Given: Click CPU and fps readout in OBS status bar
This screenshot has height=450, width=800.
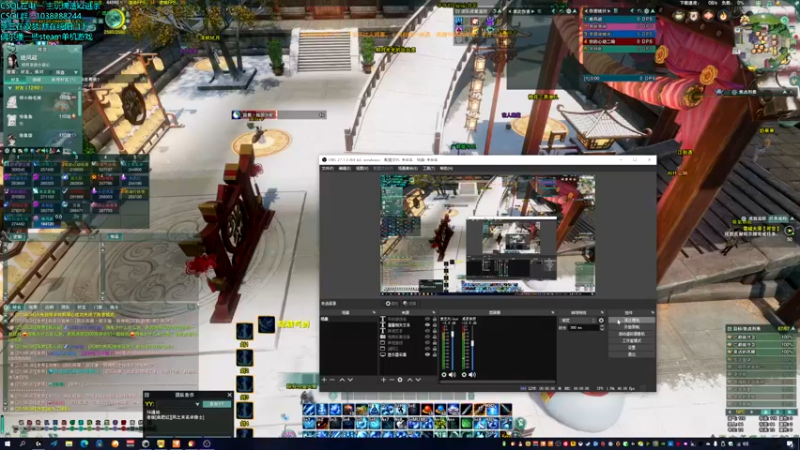Looking at the screenshot, I should (616, 388).
